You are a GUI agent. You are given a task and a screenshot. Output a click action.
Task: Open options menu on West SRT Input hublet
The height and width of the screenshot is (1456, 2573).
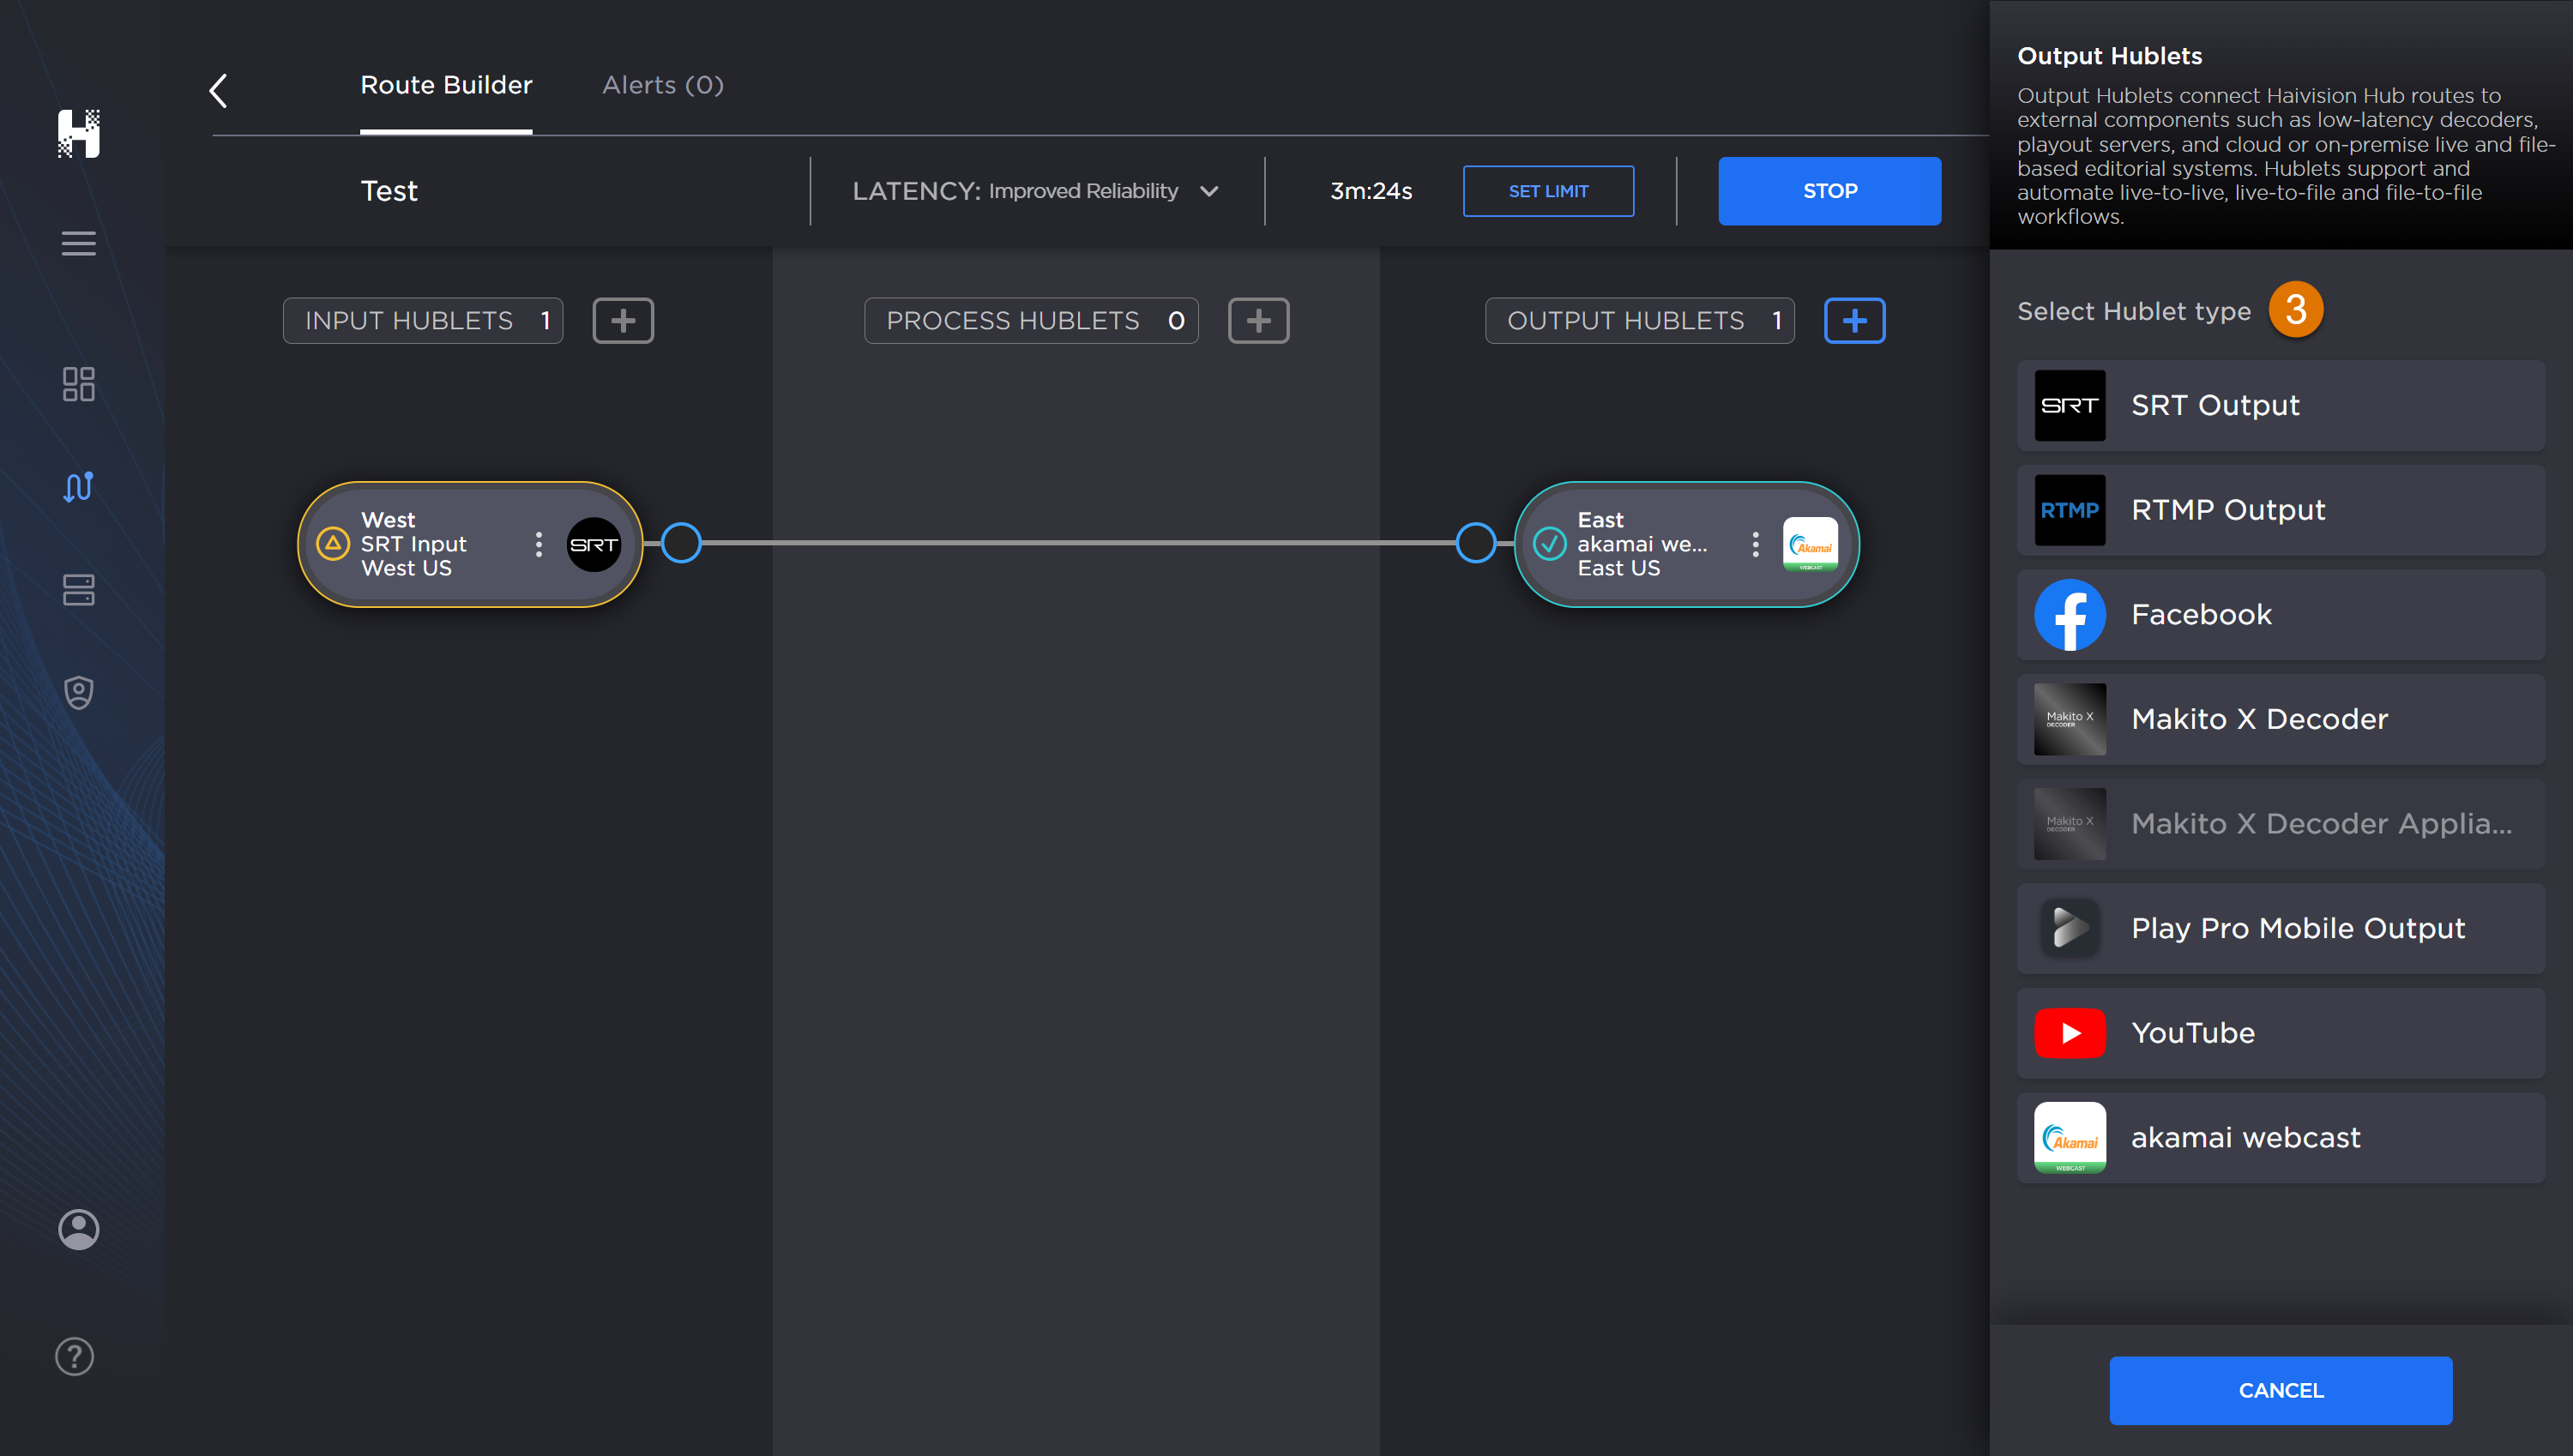click(x=539, y=544)
